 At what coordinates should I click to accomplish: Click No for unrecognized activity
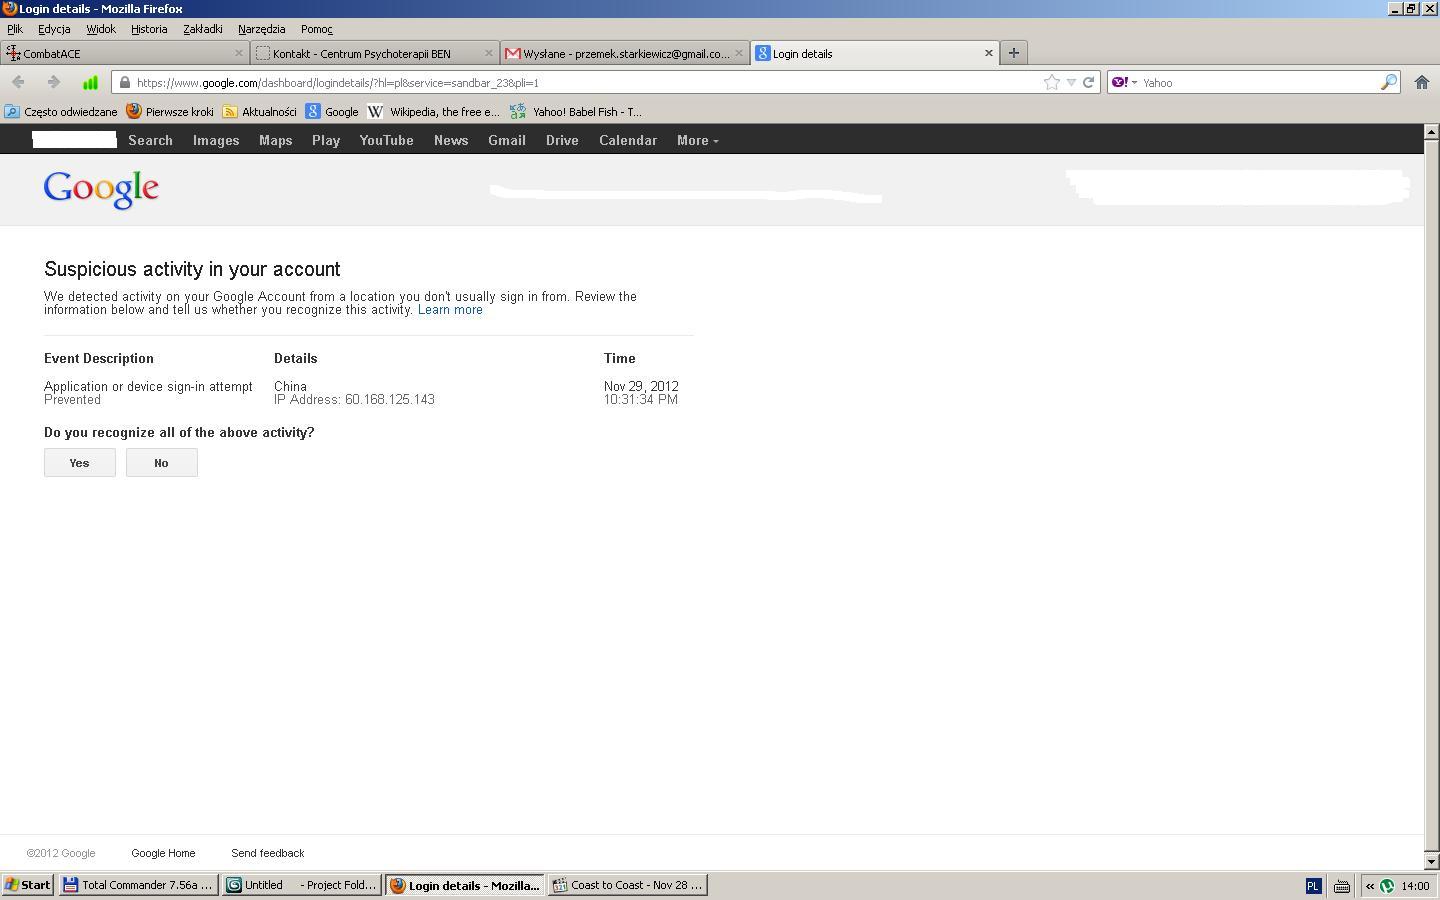click(x=162, y=463)
